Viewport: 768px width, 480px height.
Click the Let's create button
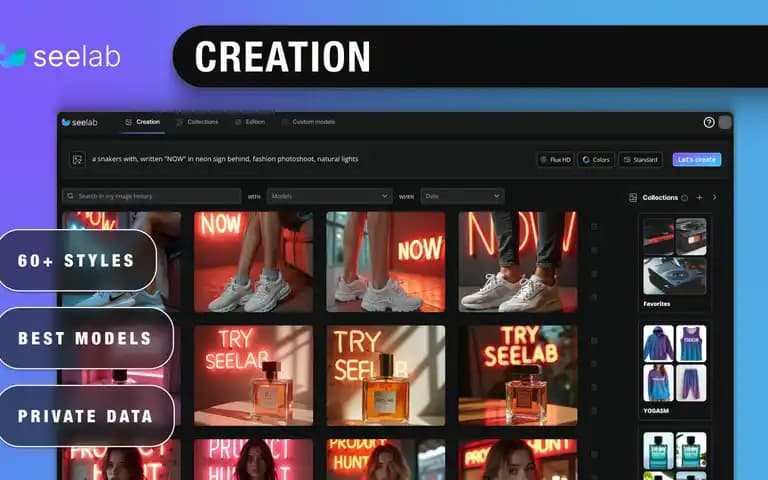[x=697, y=160]
